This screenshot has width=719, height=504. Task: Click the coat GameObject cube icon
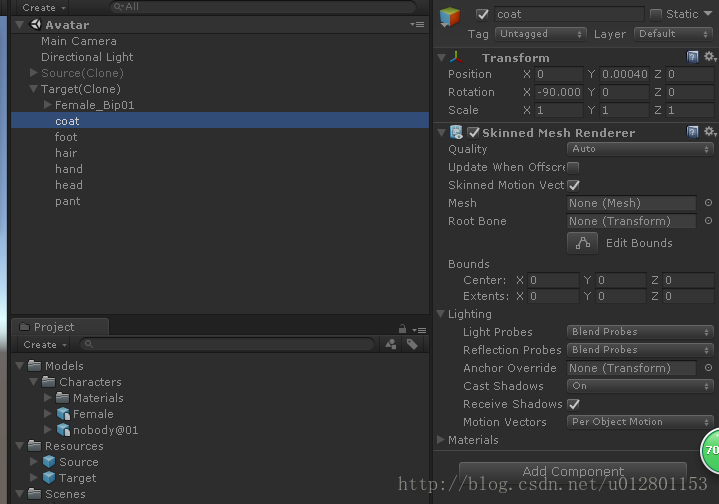pyautogui.click(x=449, y=17)
